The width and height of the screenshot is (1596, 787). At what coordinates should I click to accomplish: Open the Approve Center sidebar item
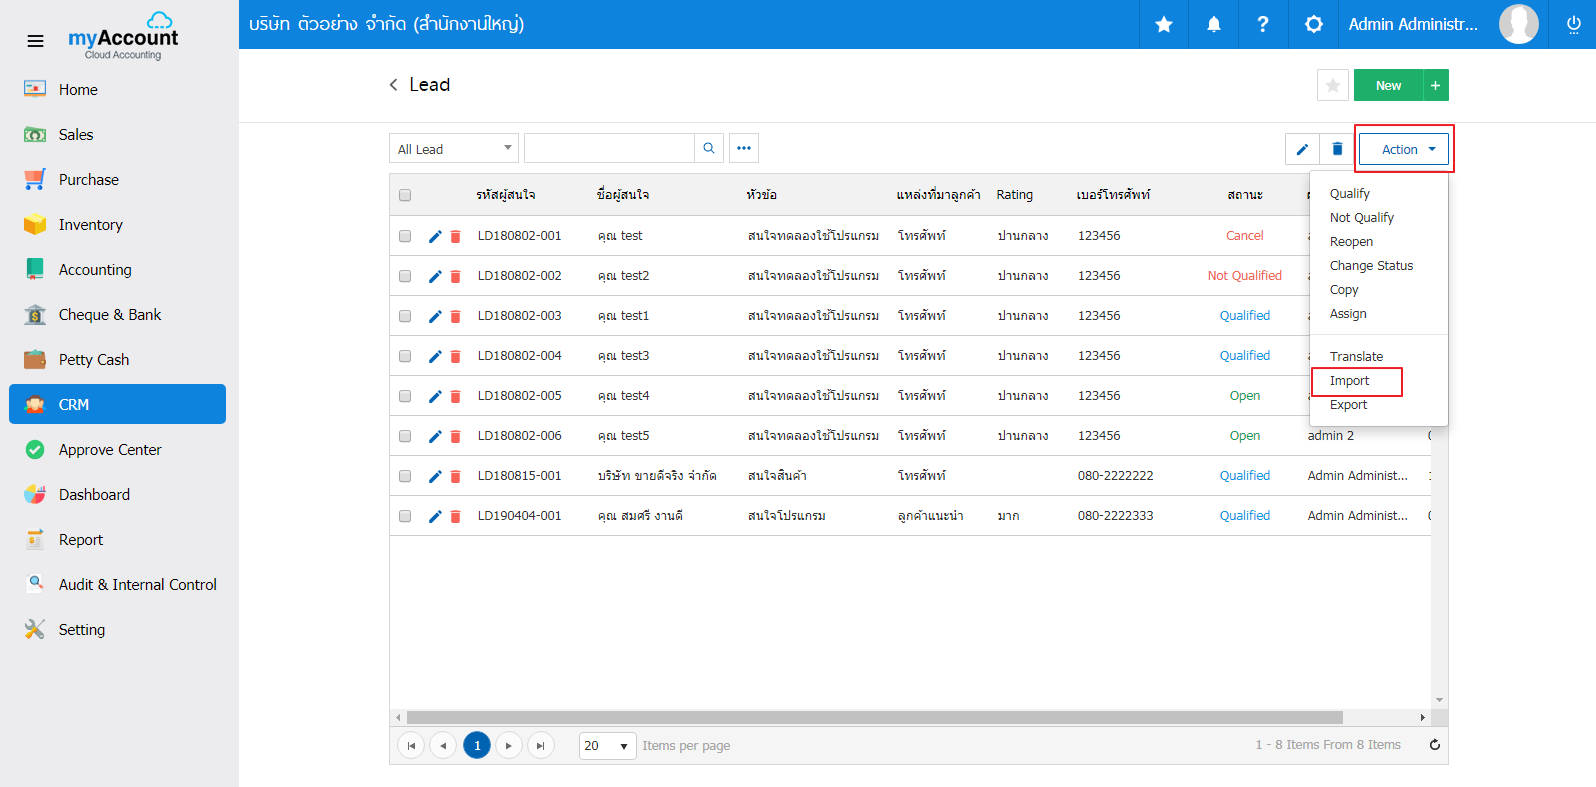(118, 449)
